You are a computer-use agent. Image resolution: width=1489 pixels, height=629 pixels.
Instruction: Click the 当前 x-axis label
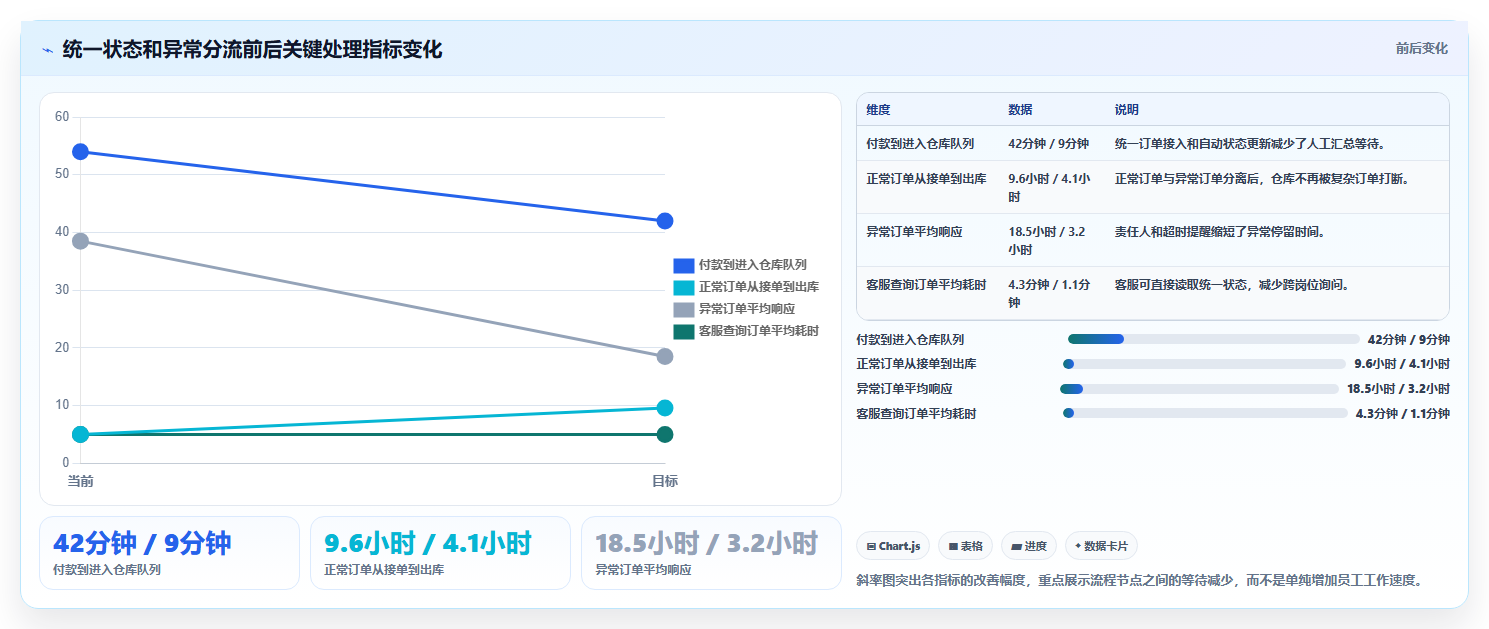81,481
